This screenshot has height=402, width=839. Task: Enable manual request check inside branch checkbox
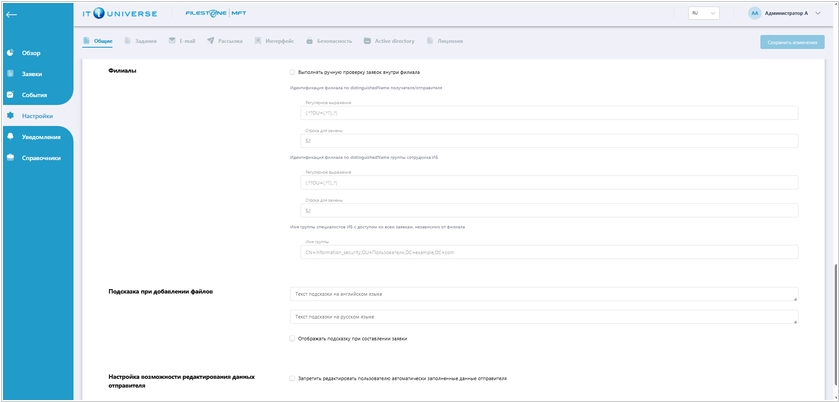[x=291, y=72]
